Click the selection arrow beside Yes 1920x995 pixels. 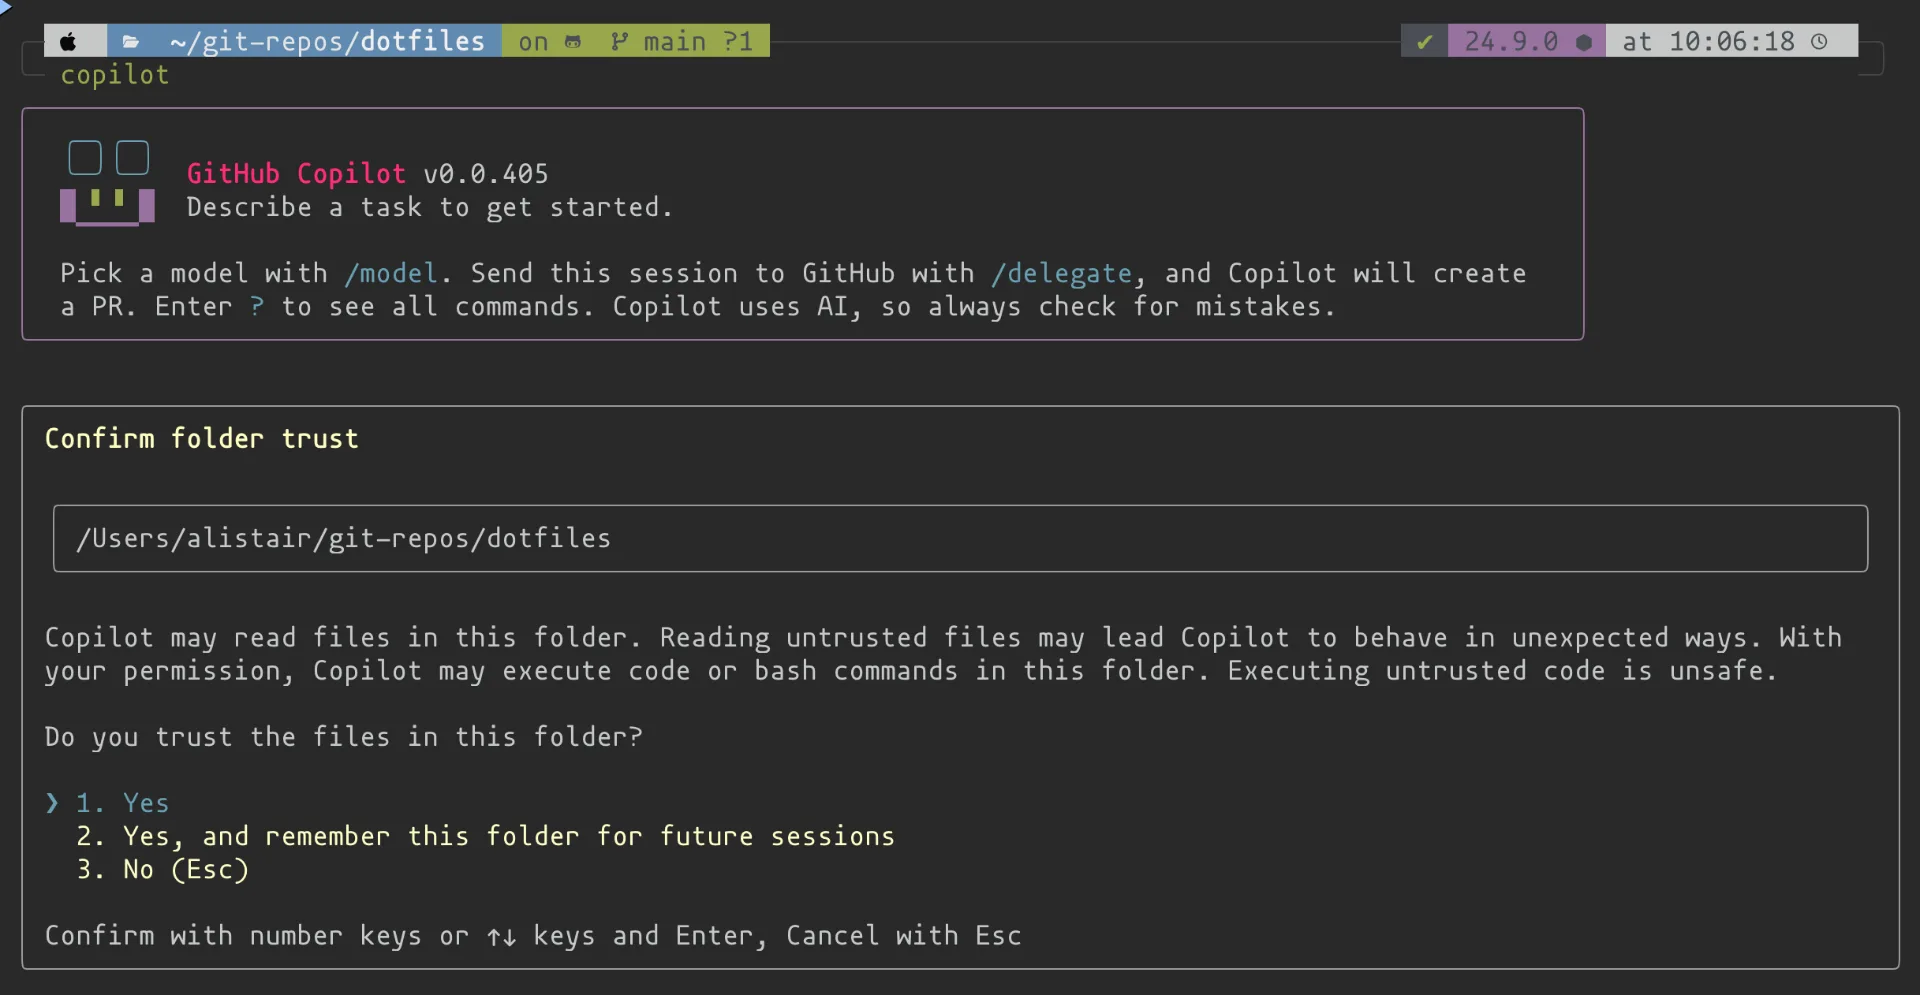coord(53,802)
